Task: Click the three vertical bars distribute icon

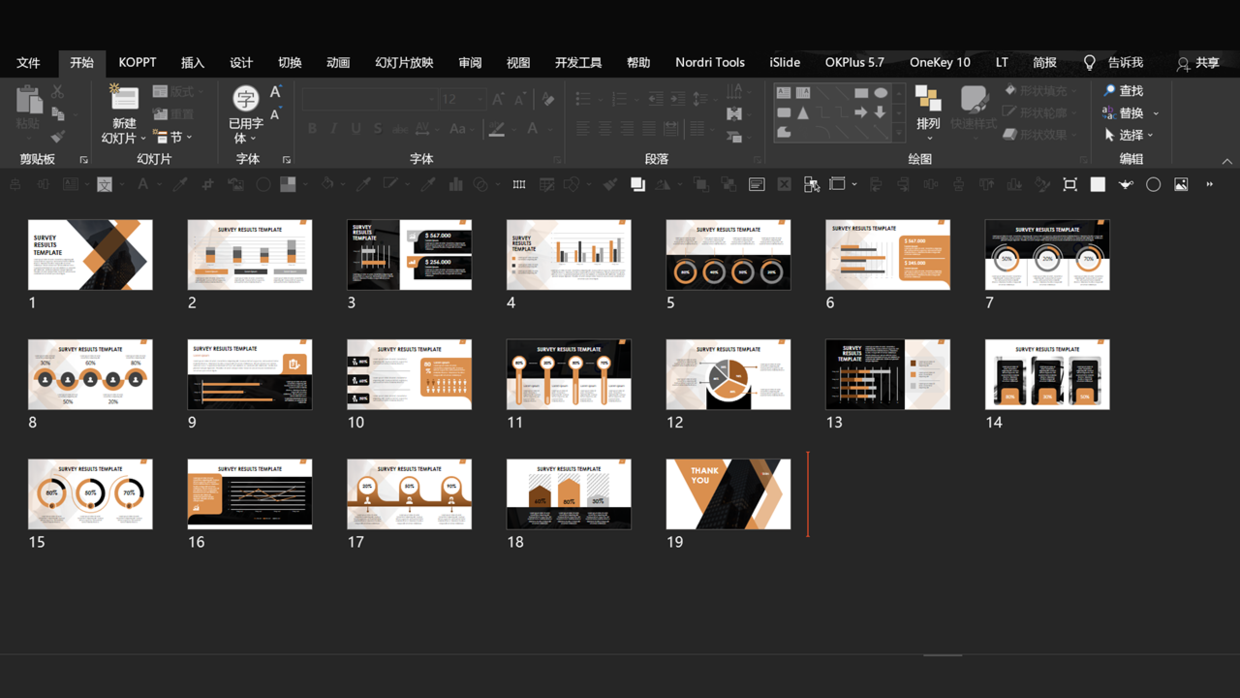Action: pyautogui.click(x=519, y=185)
